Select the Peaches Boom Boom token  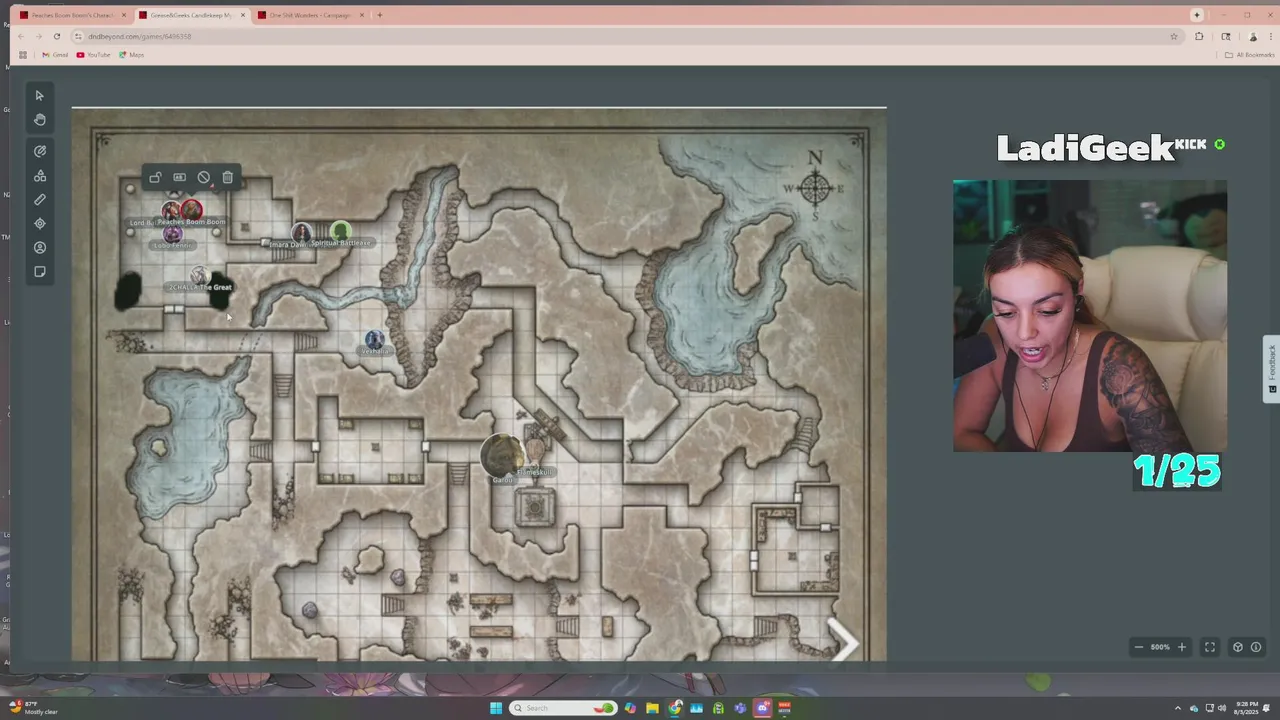coord(191,212)
